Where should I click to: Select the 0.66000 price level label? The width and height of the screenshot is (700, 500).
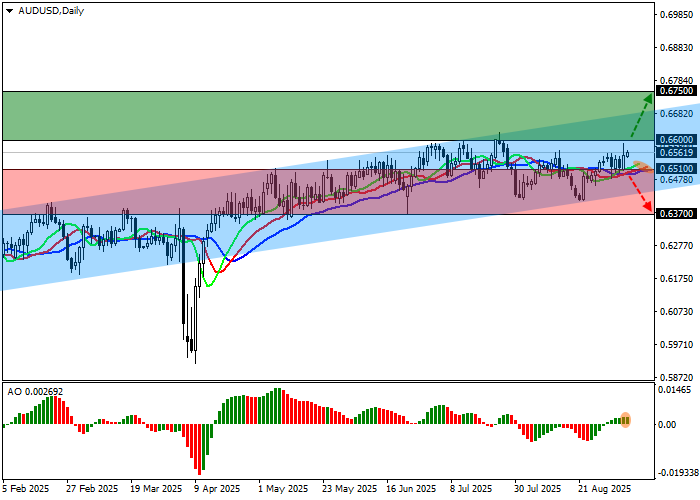tap(676, 140)
